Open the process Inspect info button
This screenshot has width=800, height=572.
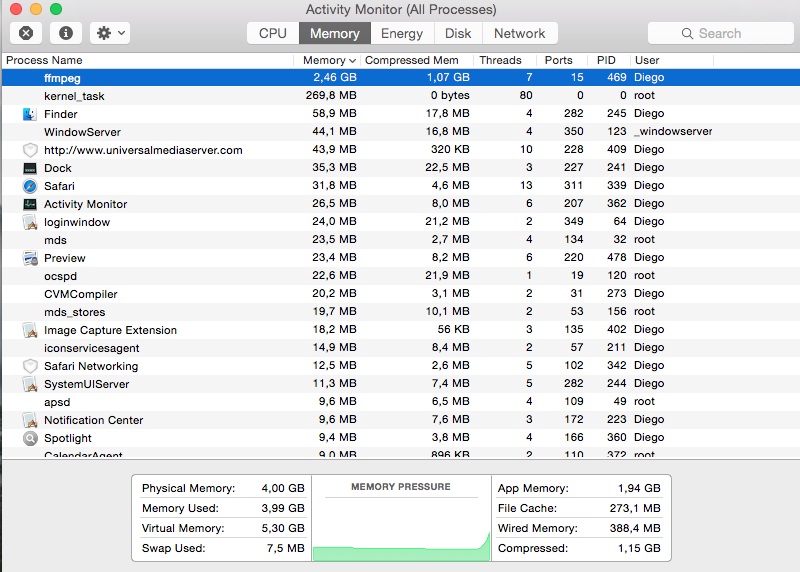tap(66, 33)
